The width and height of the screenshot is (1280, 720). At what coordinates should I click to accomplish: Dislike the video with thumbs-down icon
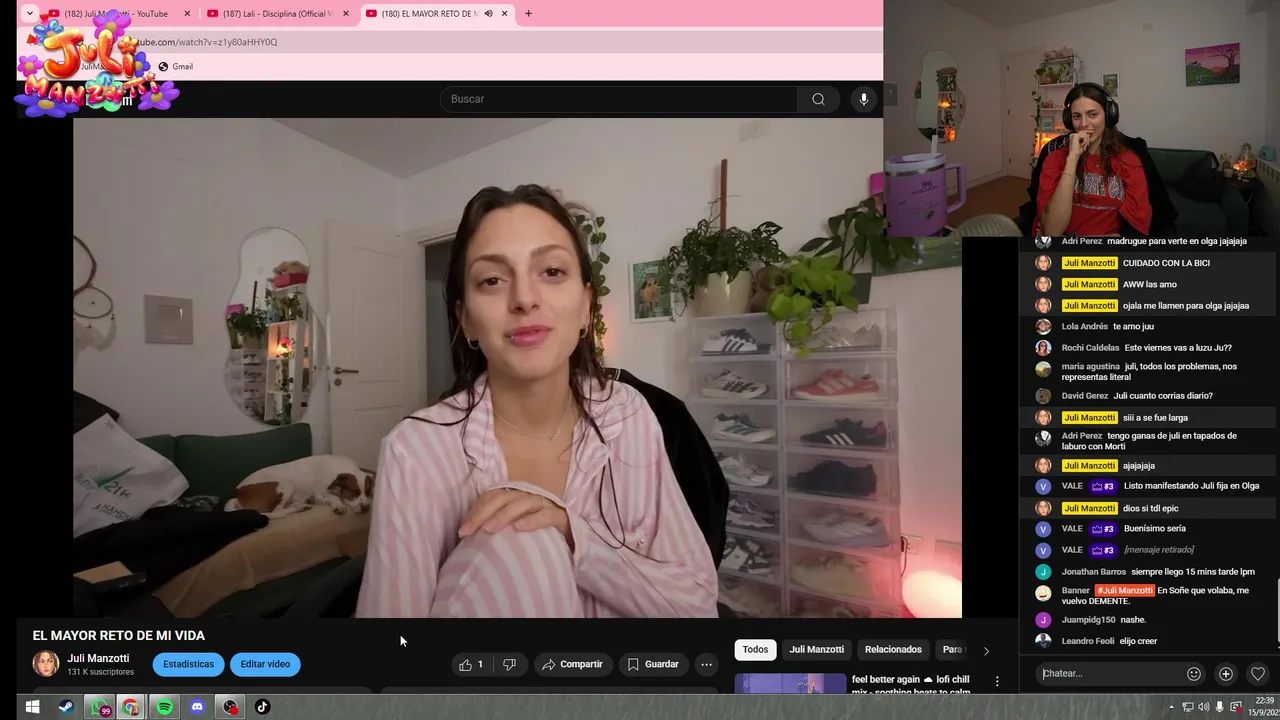(x=509, y=664)
